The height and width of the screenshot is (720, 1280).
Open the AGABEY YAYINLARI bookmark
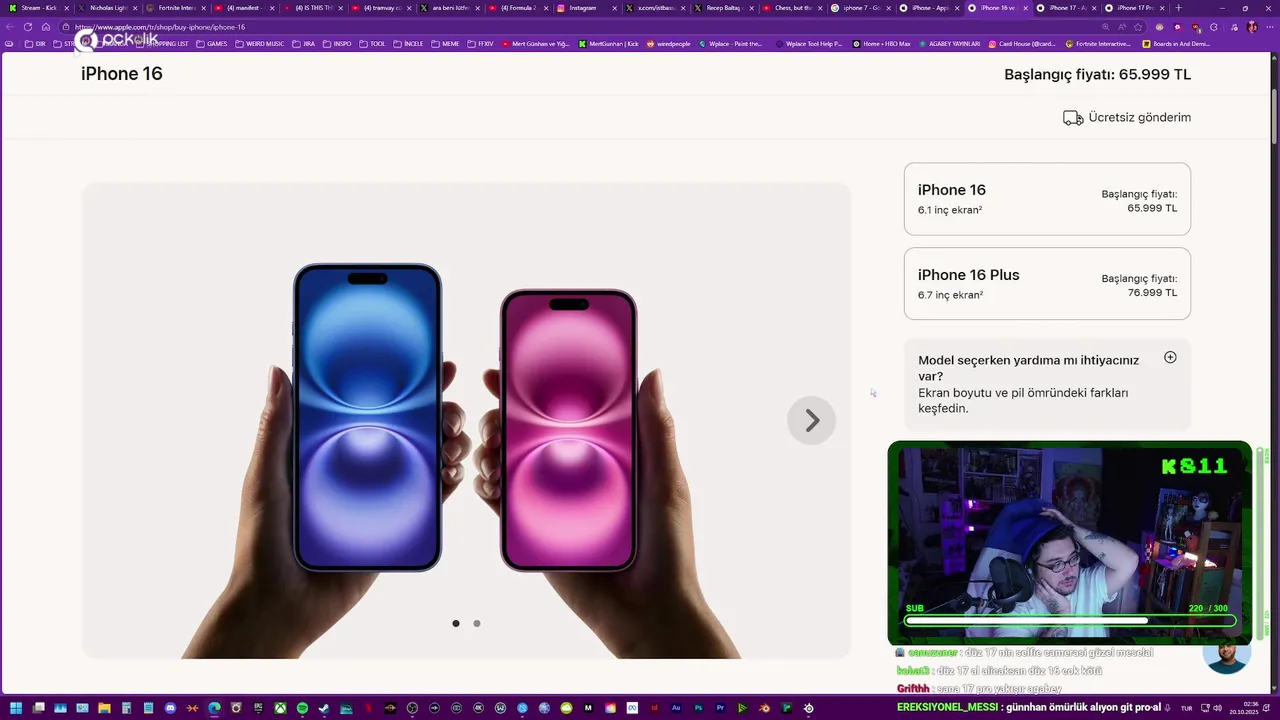949,44
